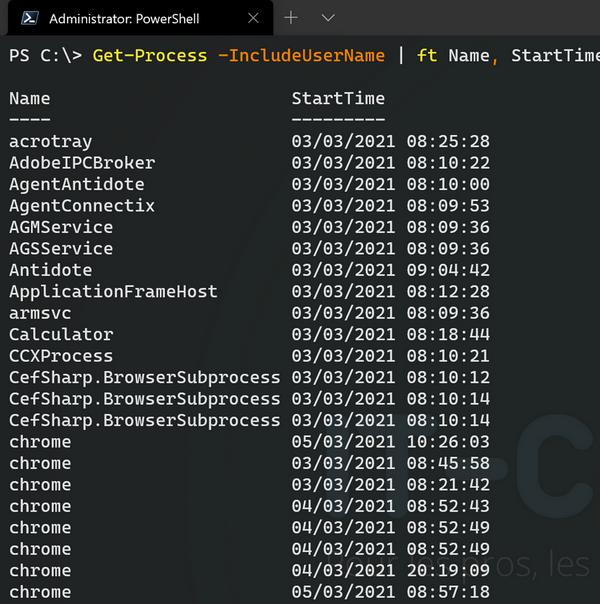Click the Antidote start time 09:04:42
Viewport: 600px width, 604px height.
(448, 270)
